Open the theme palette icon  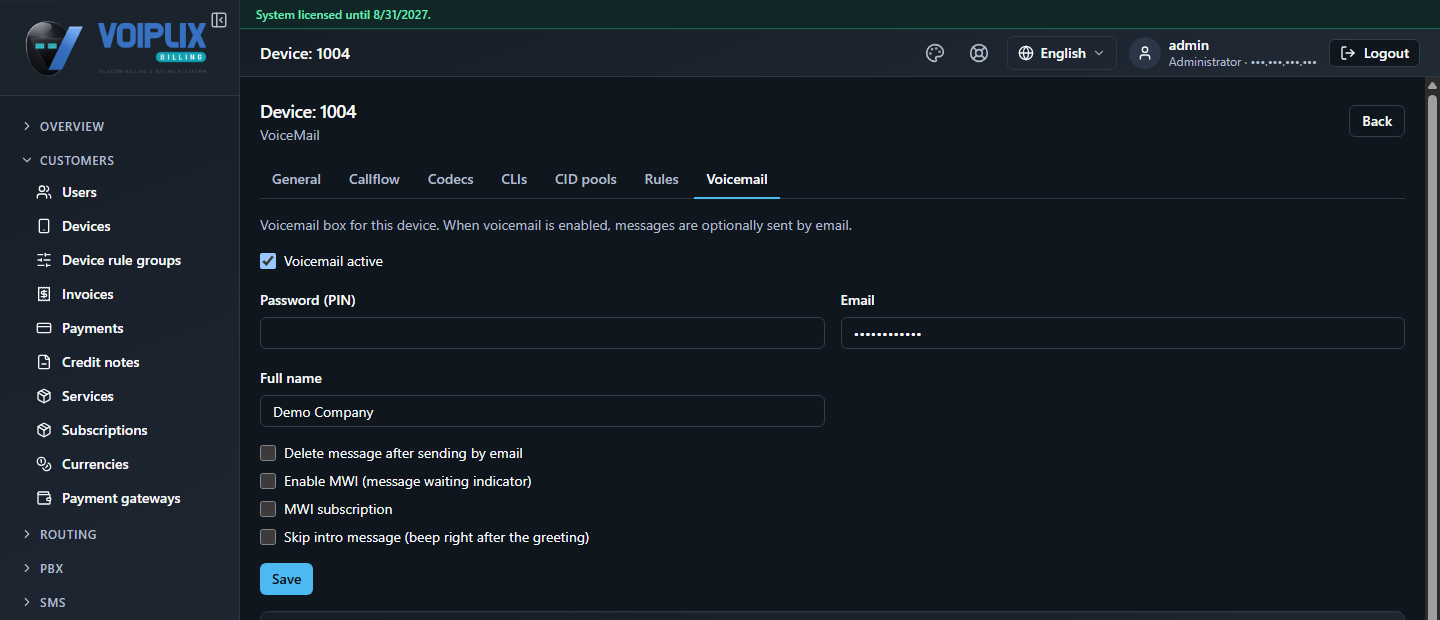(x=935, y=53)
